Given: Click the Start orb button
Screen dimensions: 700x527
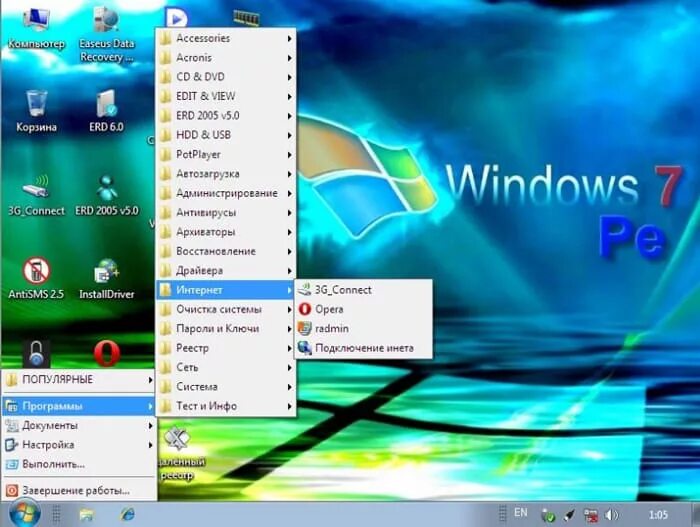Looking at the screenshot, I should (24, 514).
